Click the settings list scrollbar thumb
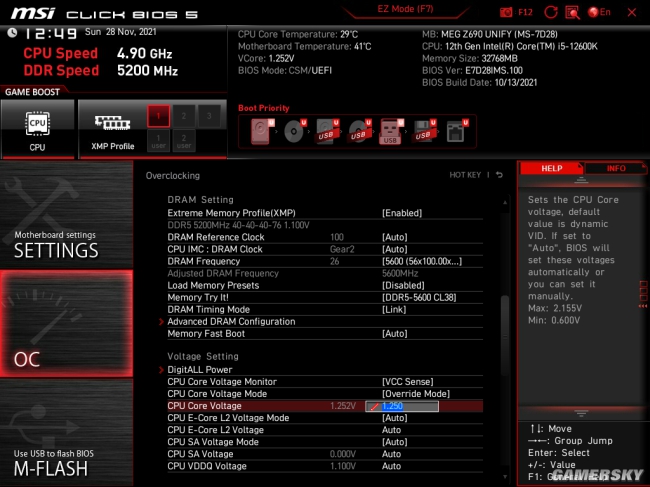Image resolution: width=650 pixels, height=487 pixels. click(x=504, y=336)
